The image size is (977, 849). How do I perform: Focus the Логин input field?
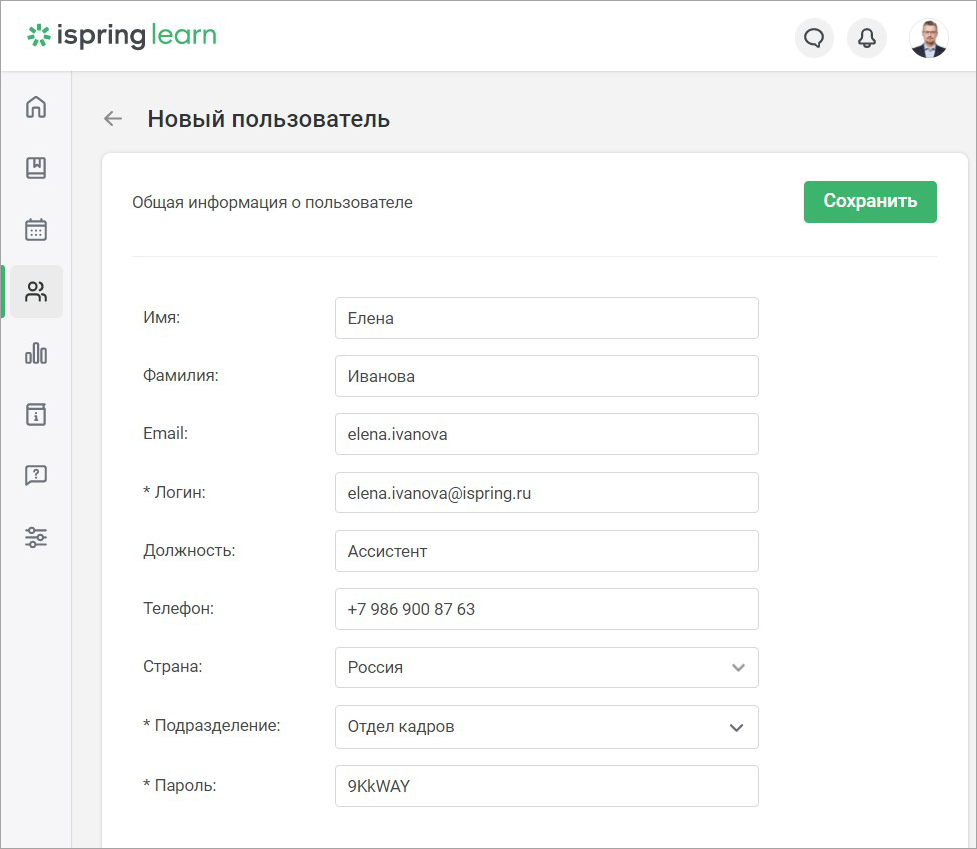tap(546, 493)
